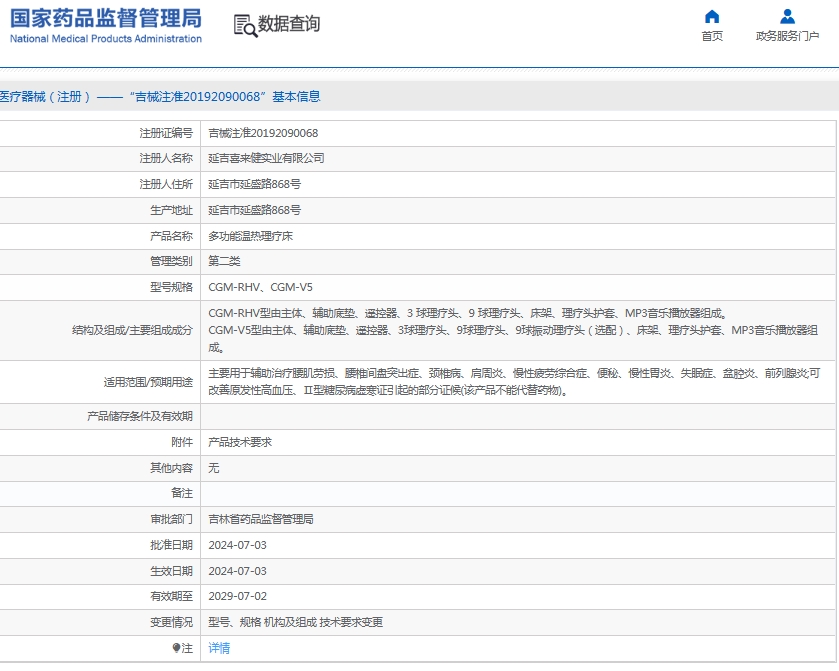This screenshot has height=671, width=839.
Task: Select model spec CGM-RHV、CGM-V5
Action: (x=260, y=287)
